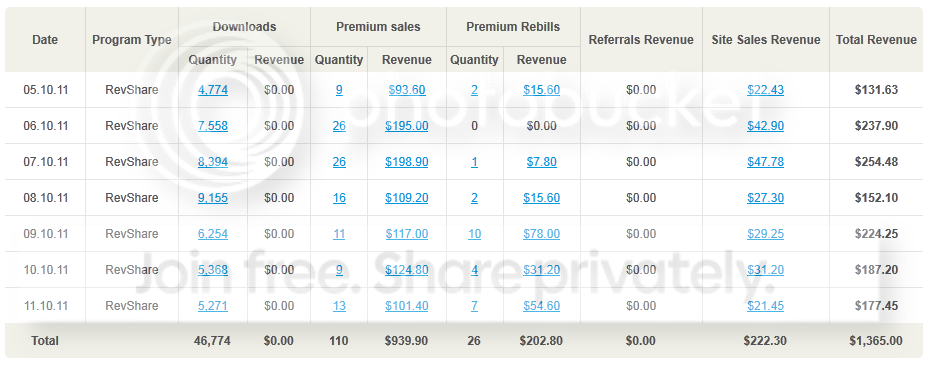Open premium rebills quantity 10 link
This screenshot has height=367, width=930.
(x=474, y=234)
